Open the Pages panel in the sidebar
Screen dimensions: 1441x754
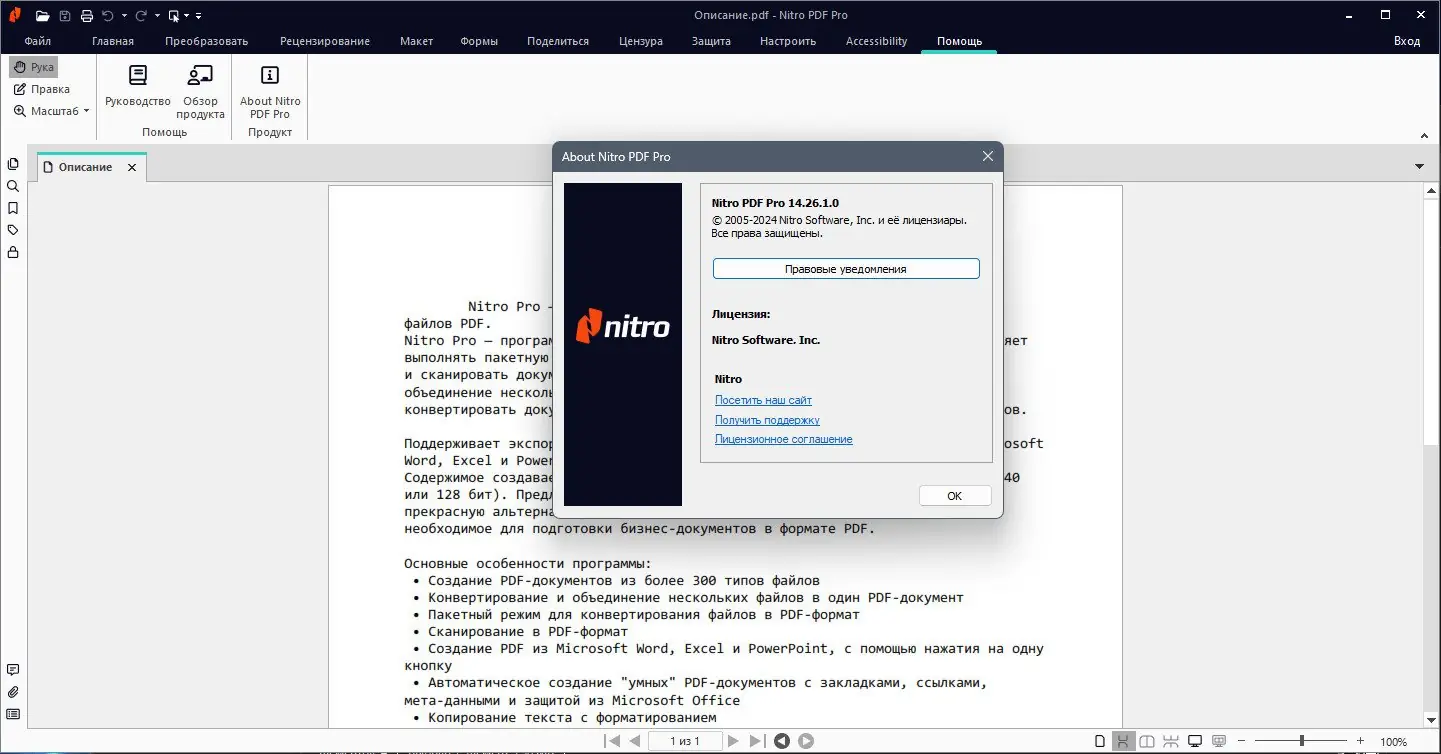[x=13, y=164]
